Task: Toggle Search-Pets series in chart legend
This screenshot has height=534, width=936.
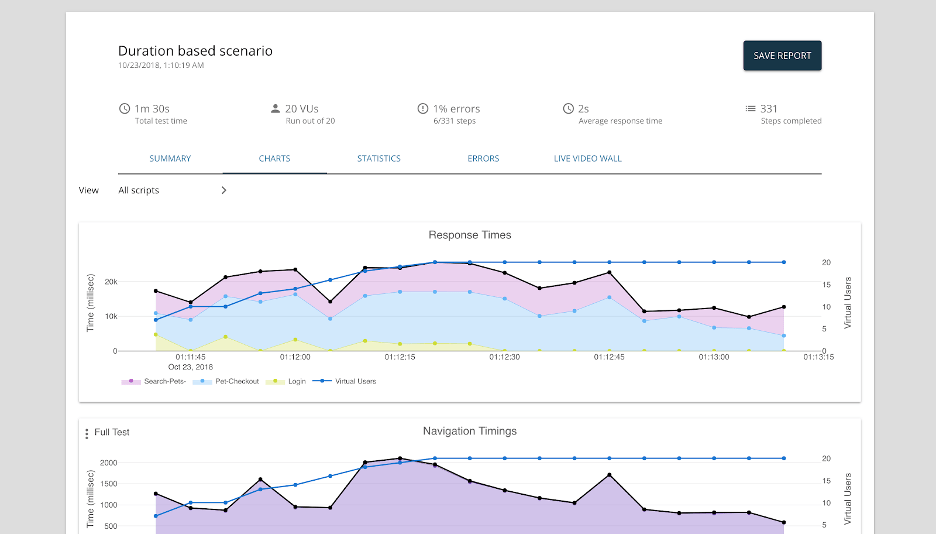Action: (154, 381)
